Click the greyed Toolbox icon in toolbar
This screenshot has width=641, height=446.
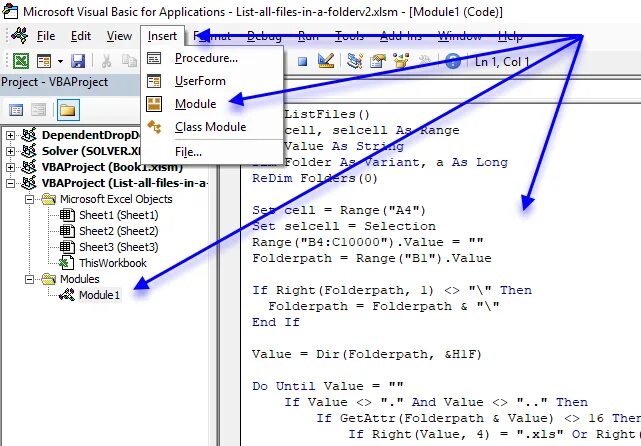425,61
